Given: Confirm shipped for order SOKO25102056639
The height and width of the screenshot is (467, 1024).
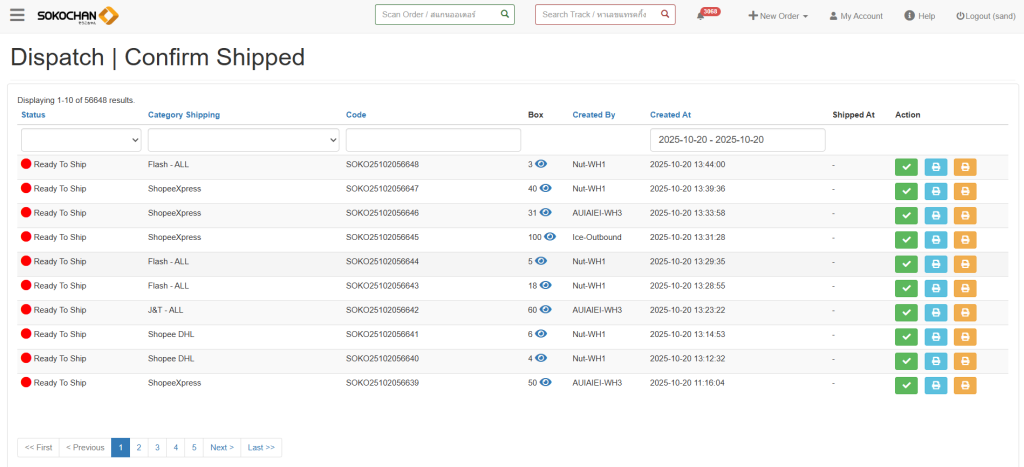Looking at the screenshot, I should 906,385.
